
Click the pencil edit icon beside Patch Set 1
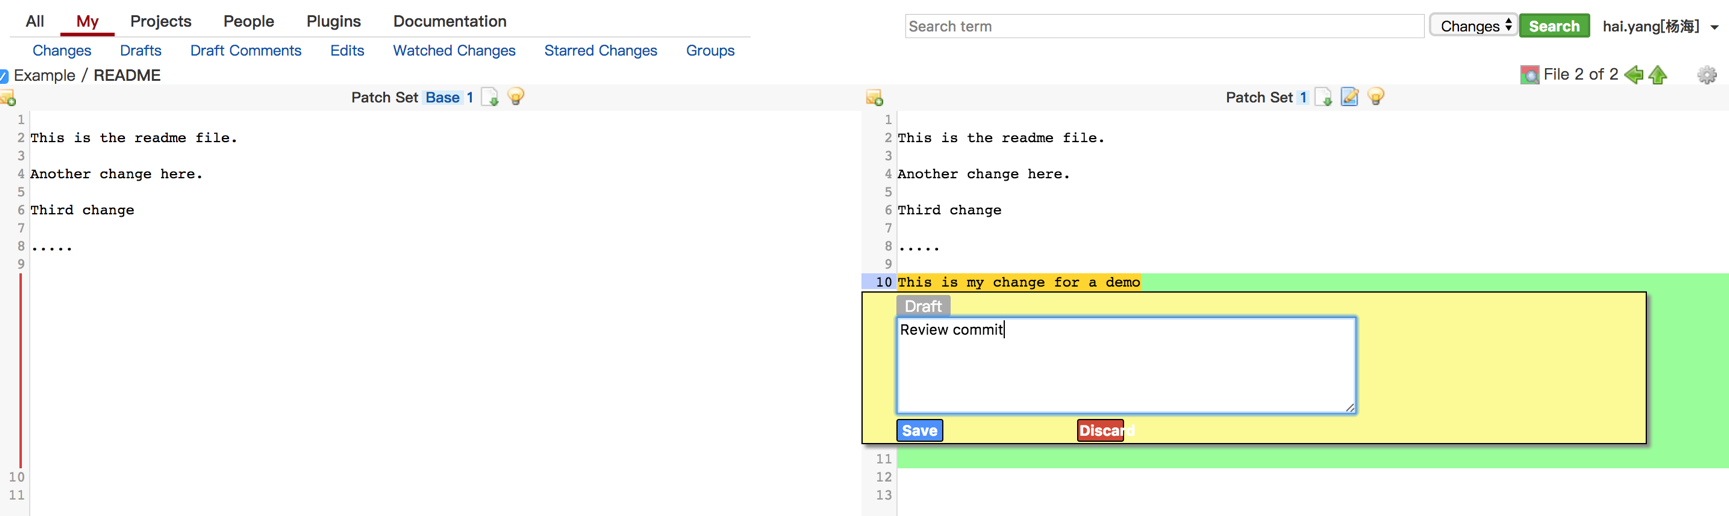[x=1349, y=97]
